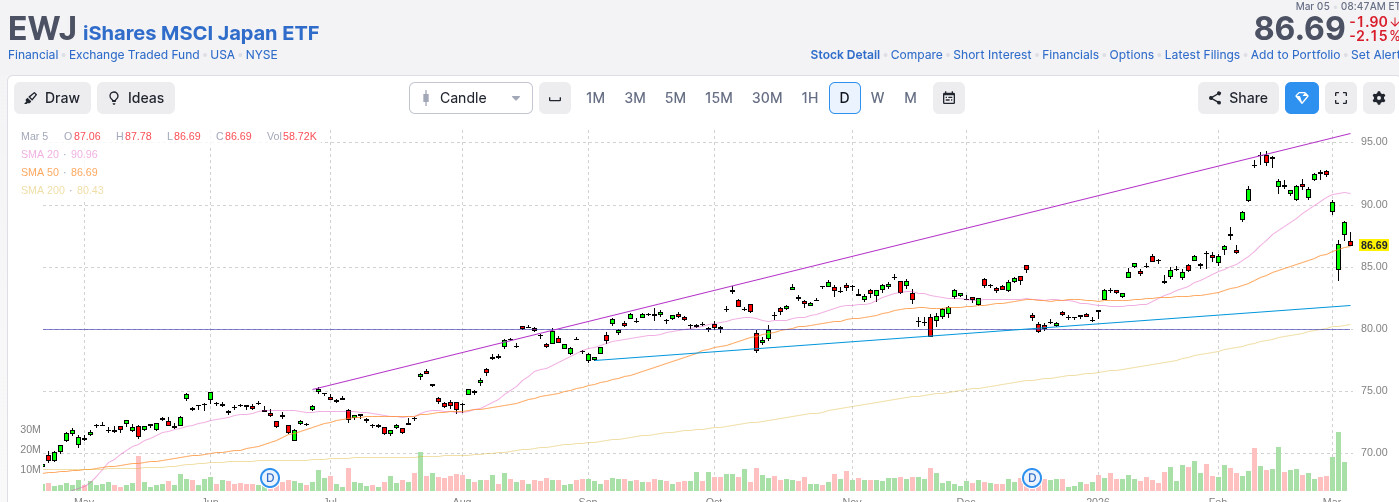The width and height of the screenshot is (1399, 502).
Task: Click the chart scale icon beside Candle
Action: (555, 98)
